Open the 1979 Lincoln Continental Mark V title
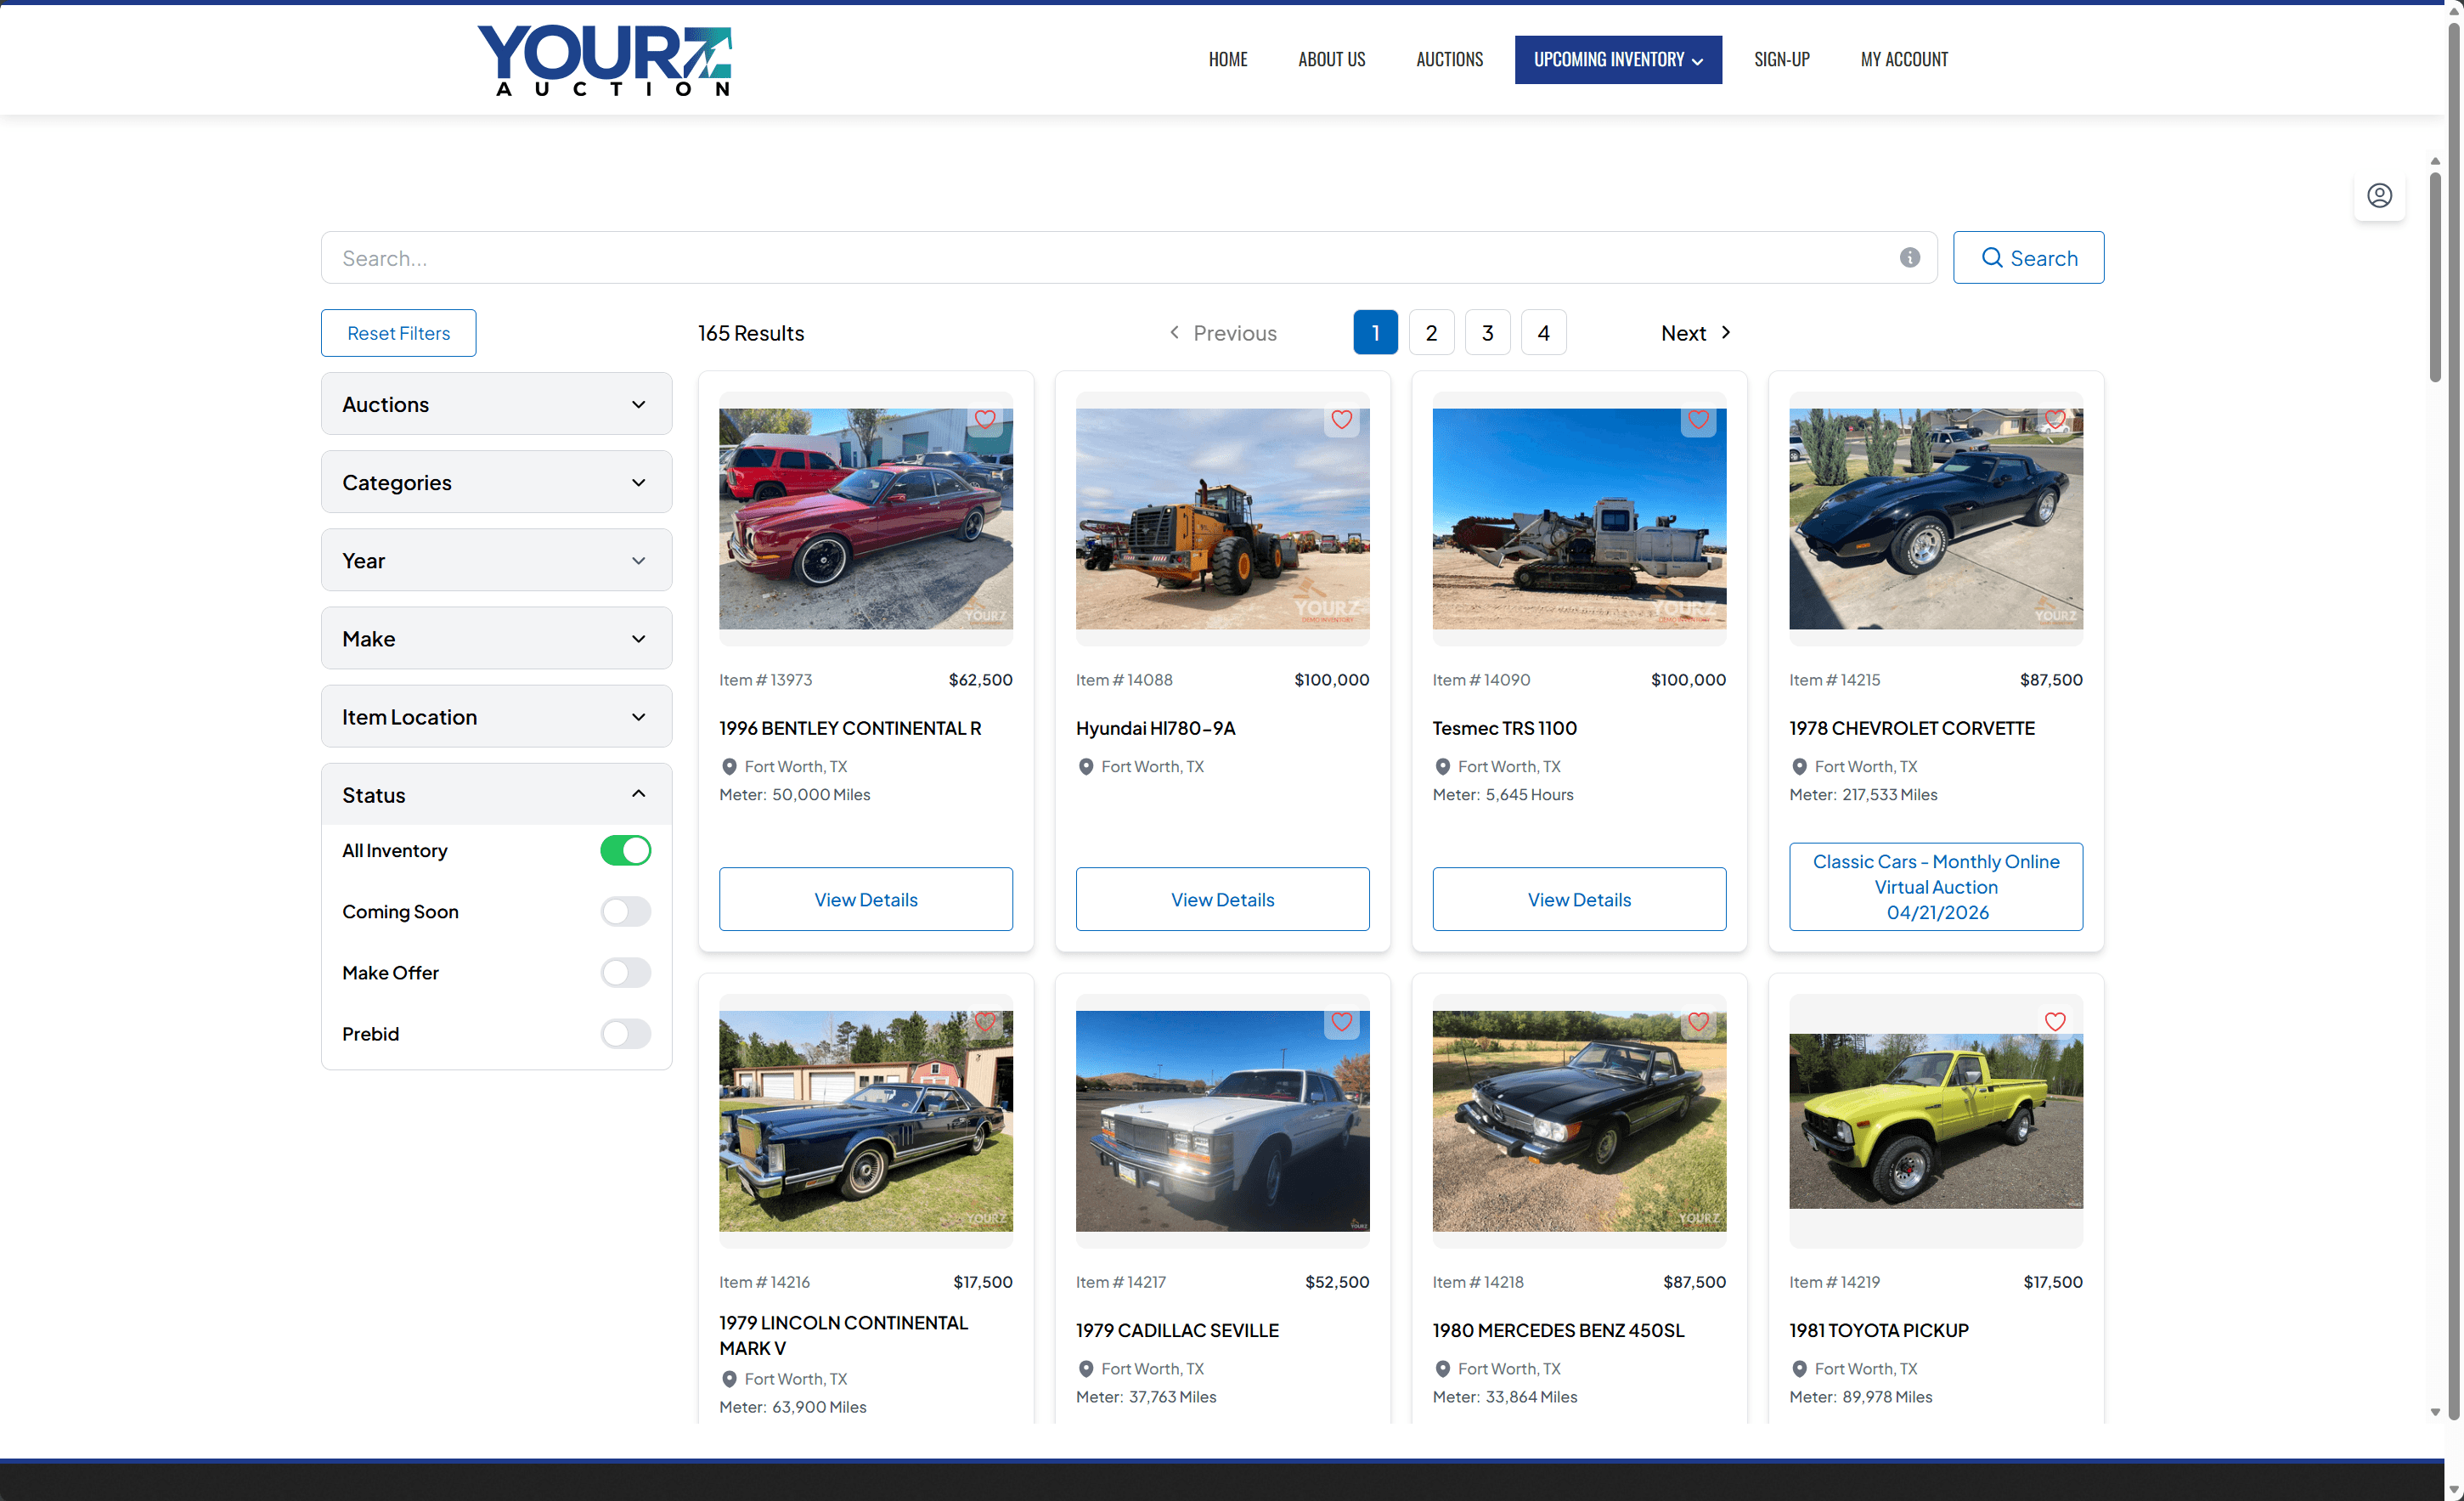 [843, 1335]
